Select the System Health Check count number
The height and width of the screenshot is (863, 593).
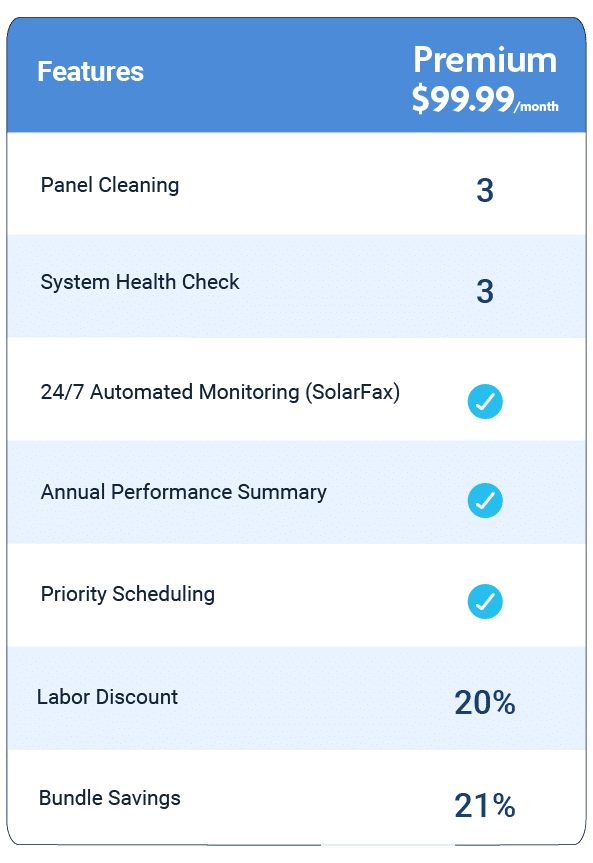(484, 292)
